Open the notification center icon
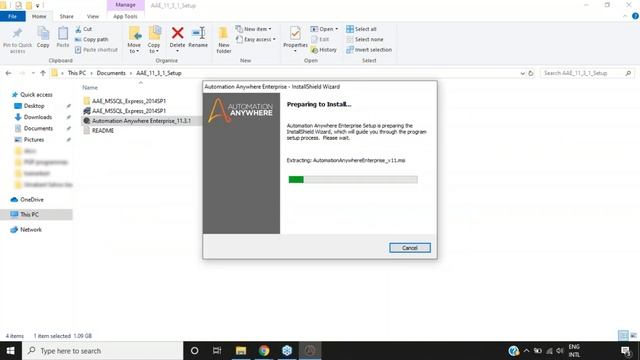The image size is (640, 360). (x=626, y=351)
